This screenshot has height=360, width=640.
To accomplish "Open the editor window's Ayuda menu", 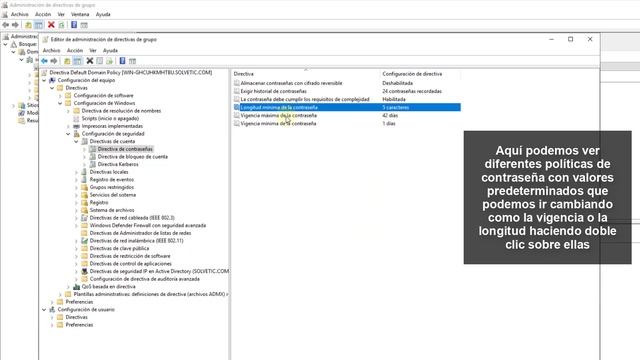I will 110,50.
